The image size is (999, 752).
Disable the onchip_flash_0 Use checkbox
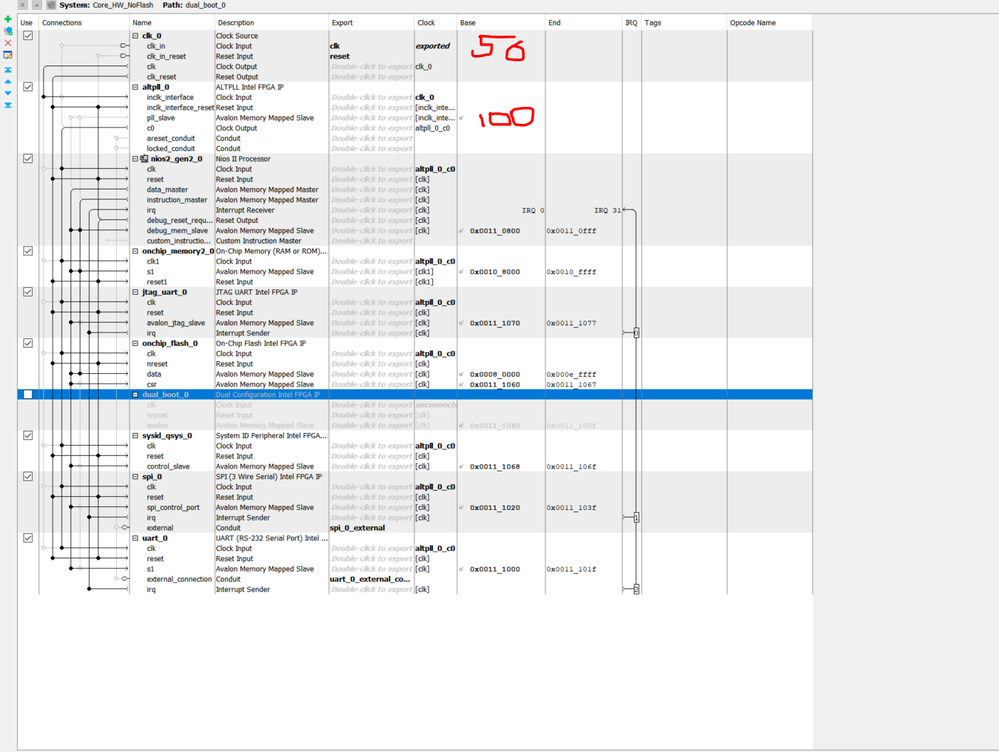(28, 343)
